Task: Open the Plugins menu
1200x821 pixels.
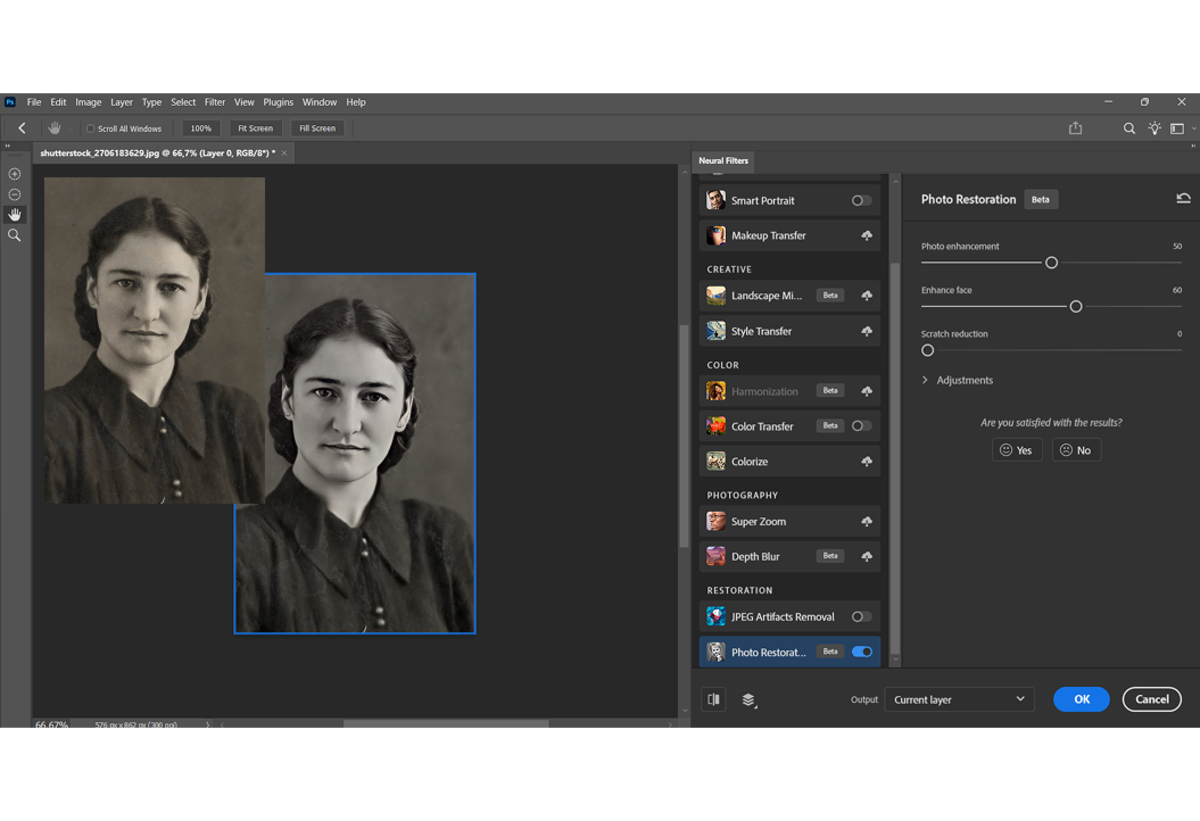Action: click(278, 102)
